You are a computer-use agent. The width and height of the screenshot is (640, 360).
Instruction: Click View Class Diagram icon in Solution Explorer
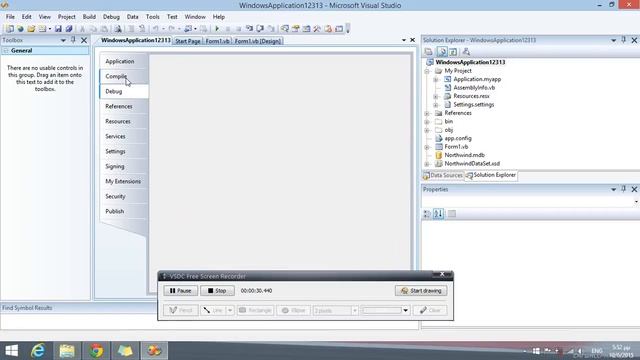466,52
